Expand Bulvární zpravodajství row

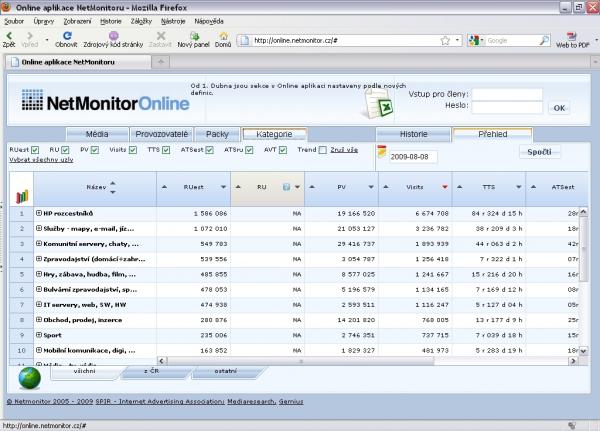[x=39, y=289]
